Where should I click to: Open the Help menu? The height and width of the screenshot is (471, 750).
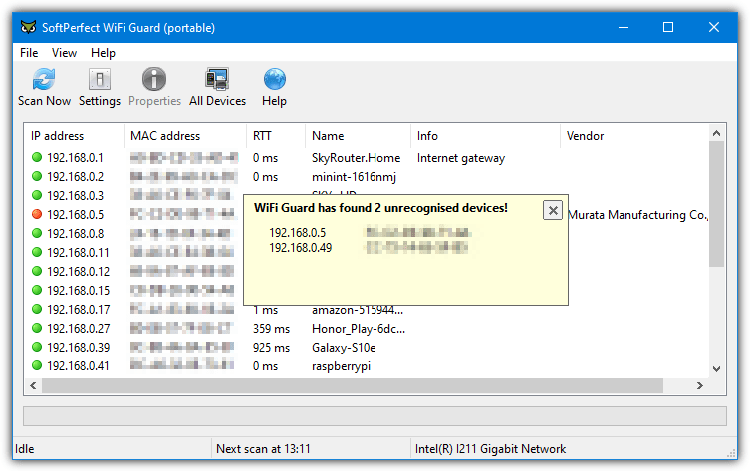click(103, 53)
